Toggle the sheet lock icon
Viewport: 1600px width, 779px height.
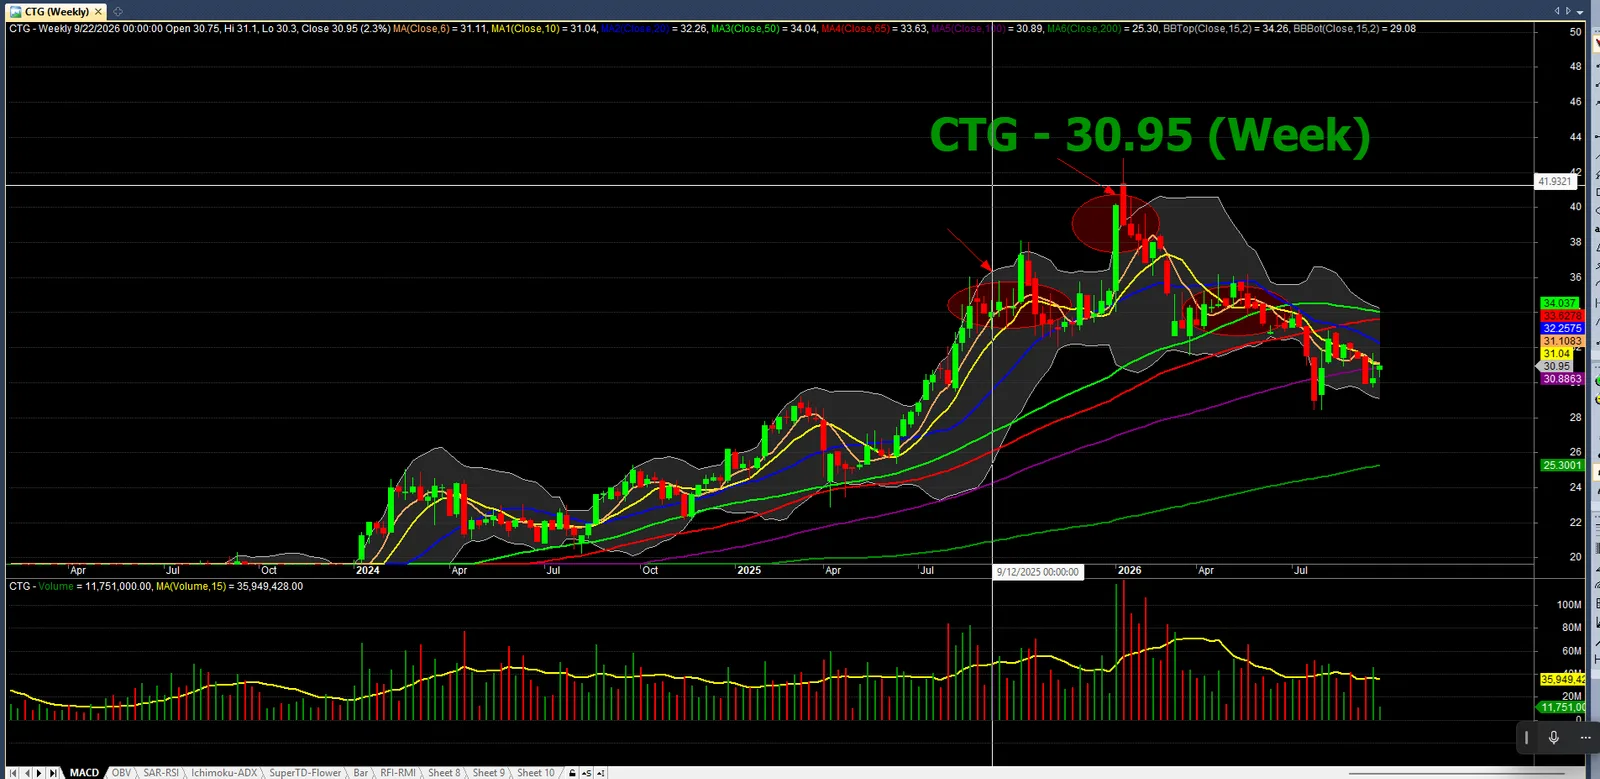(572, 773)
